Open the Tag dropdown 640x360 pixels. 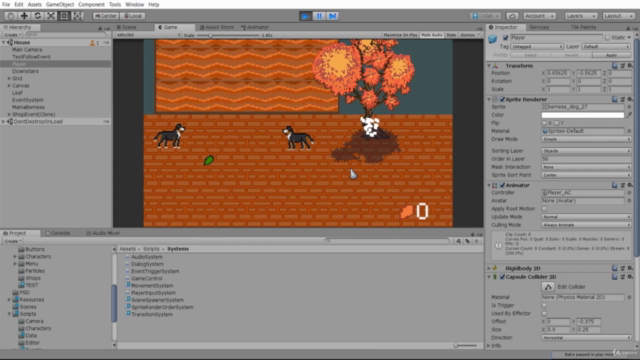(x=537, y=47)
